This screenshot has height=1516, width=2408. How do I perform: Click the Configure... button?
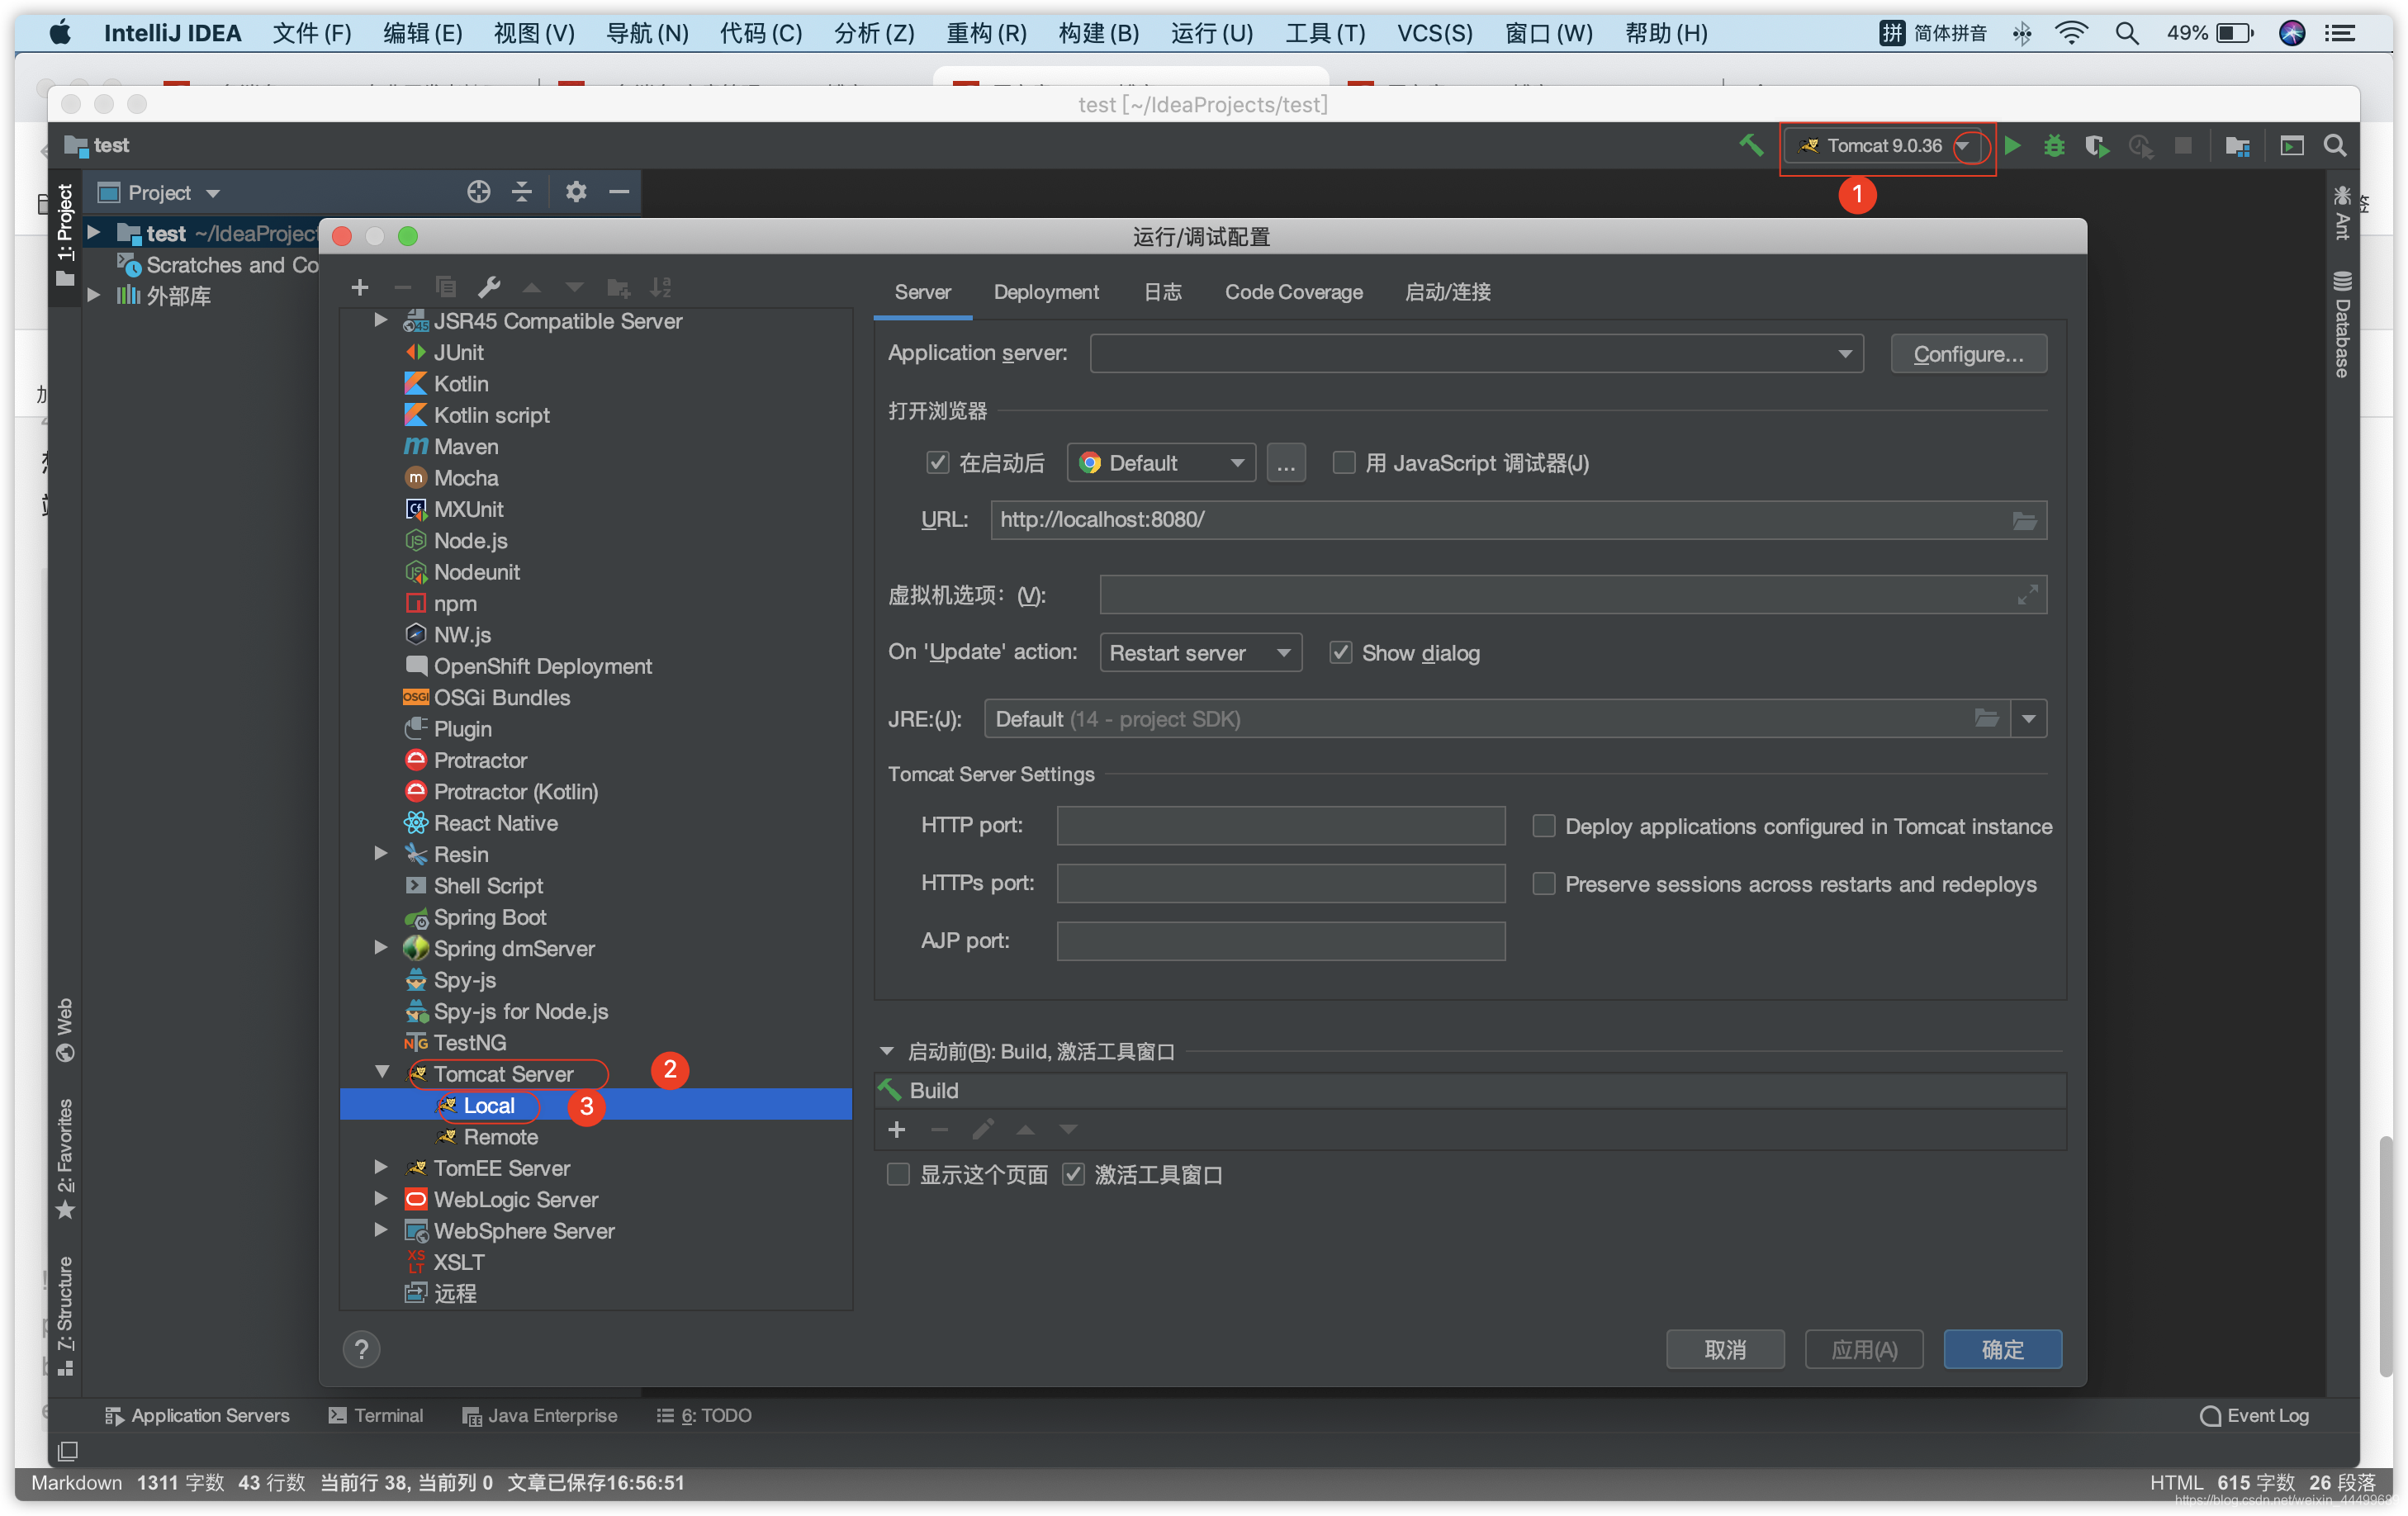click(1968, 354)
